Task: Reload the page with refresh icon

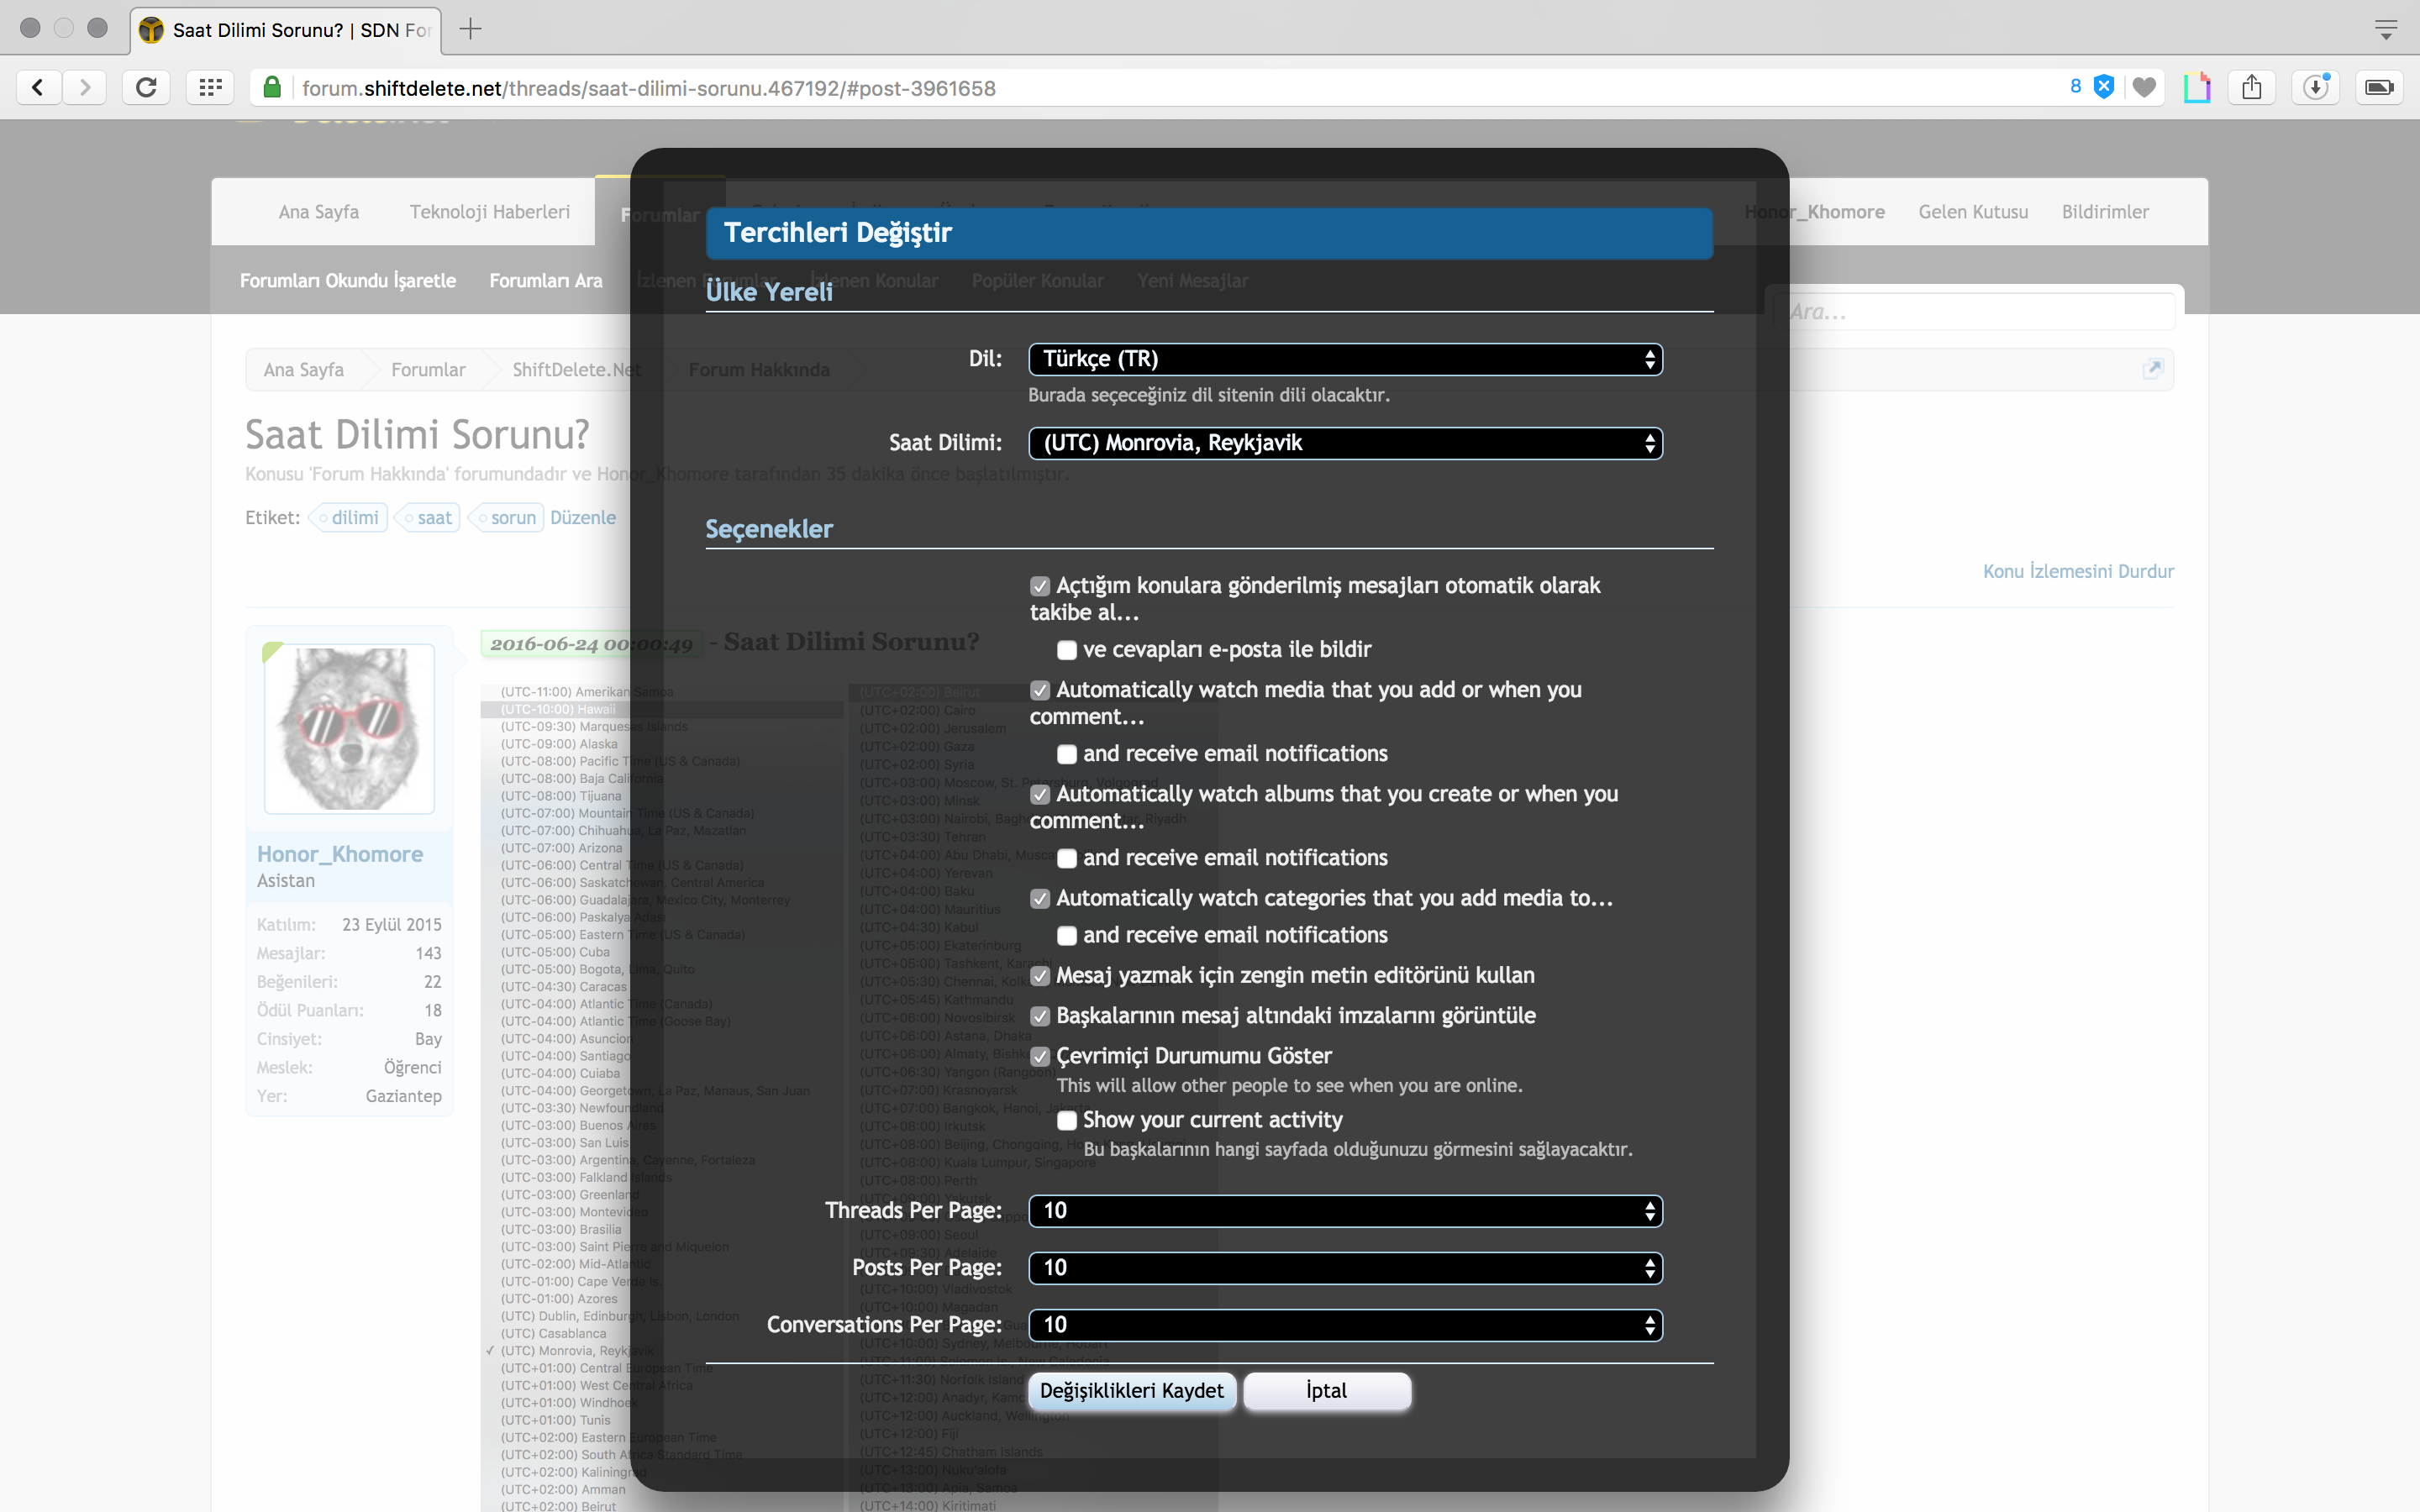Action: pyautogui.click(x=146, y=88)
